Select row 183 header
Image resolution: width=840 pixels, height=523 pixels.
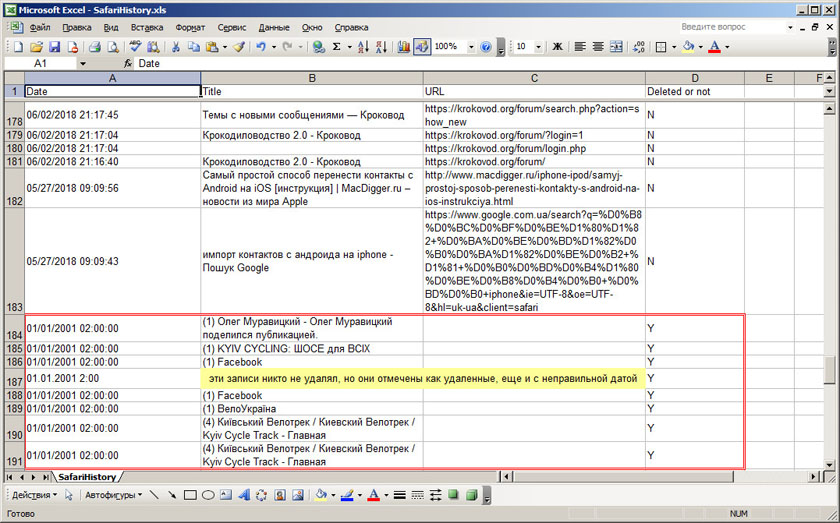[14, 261]
